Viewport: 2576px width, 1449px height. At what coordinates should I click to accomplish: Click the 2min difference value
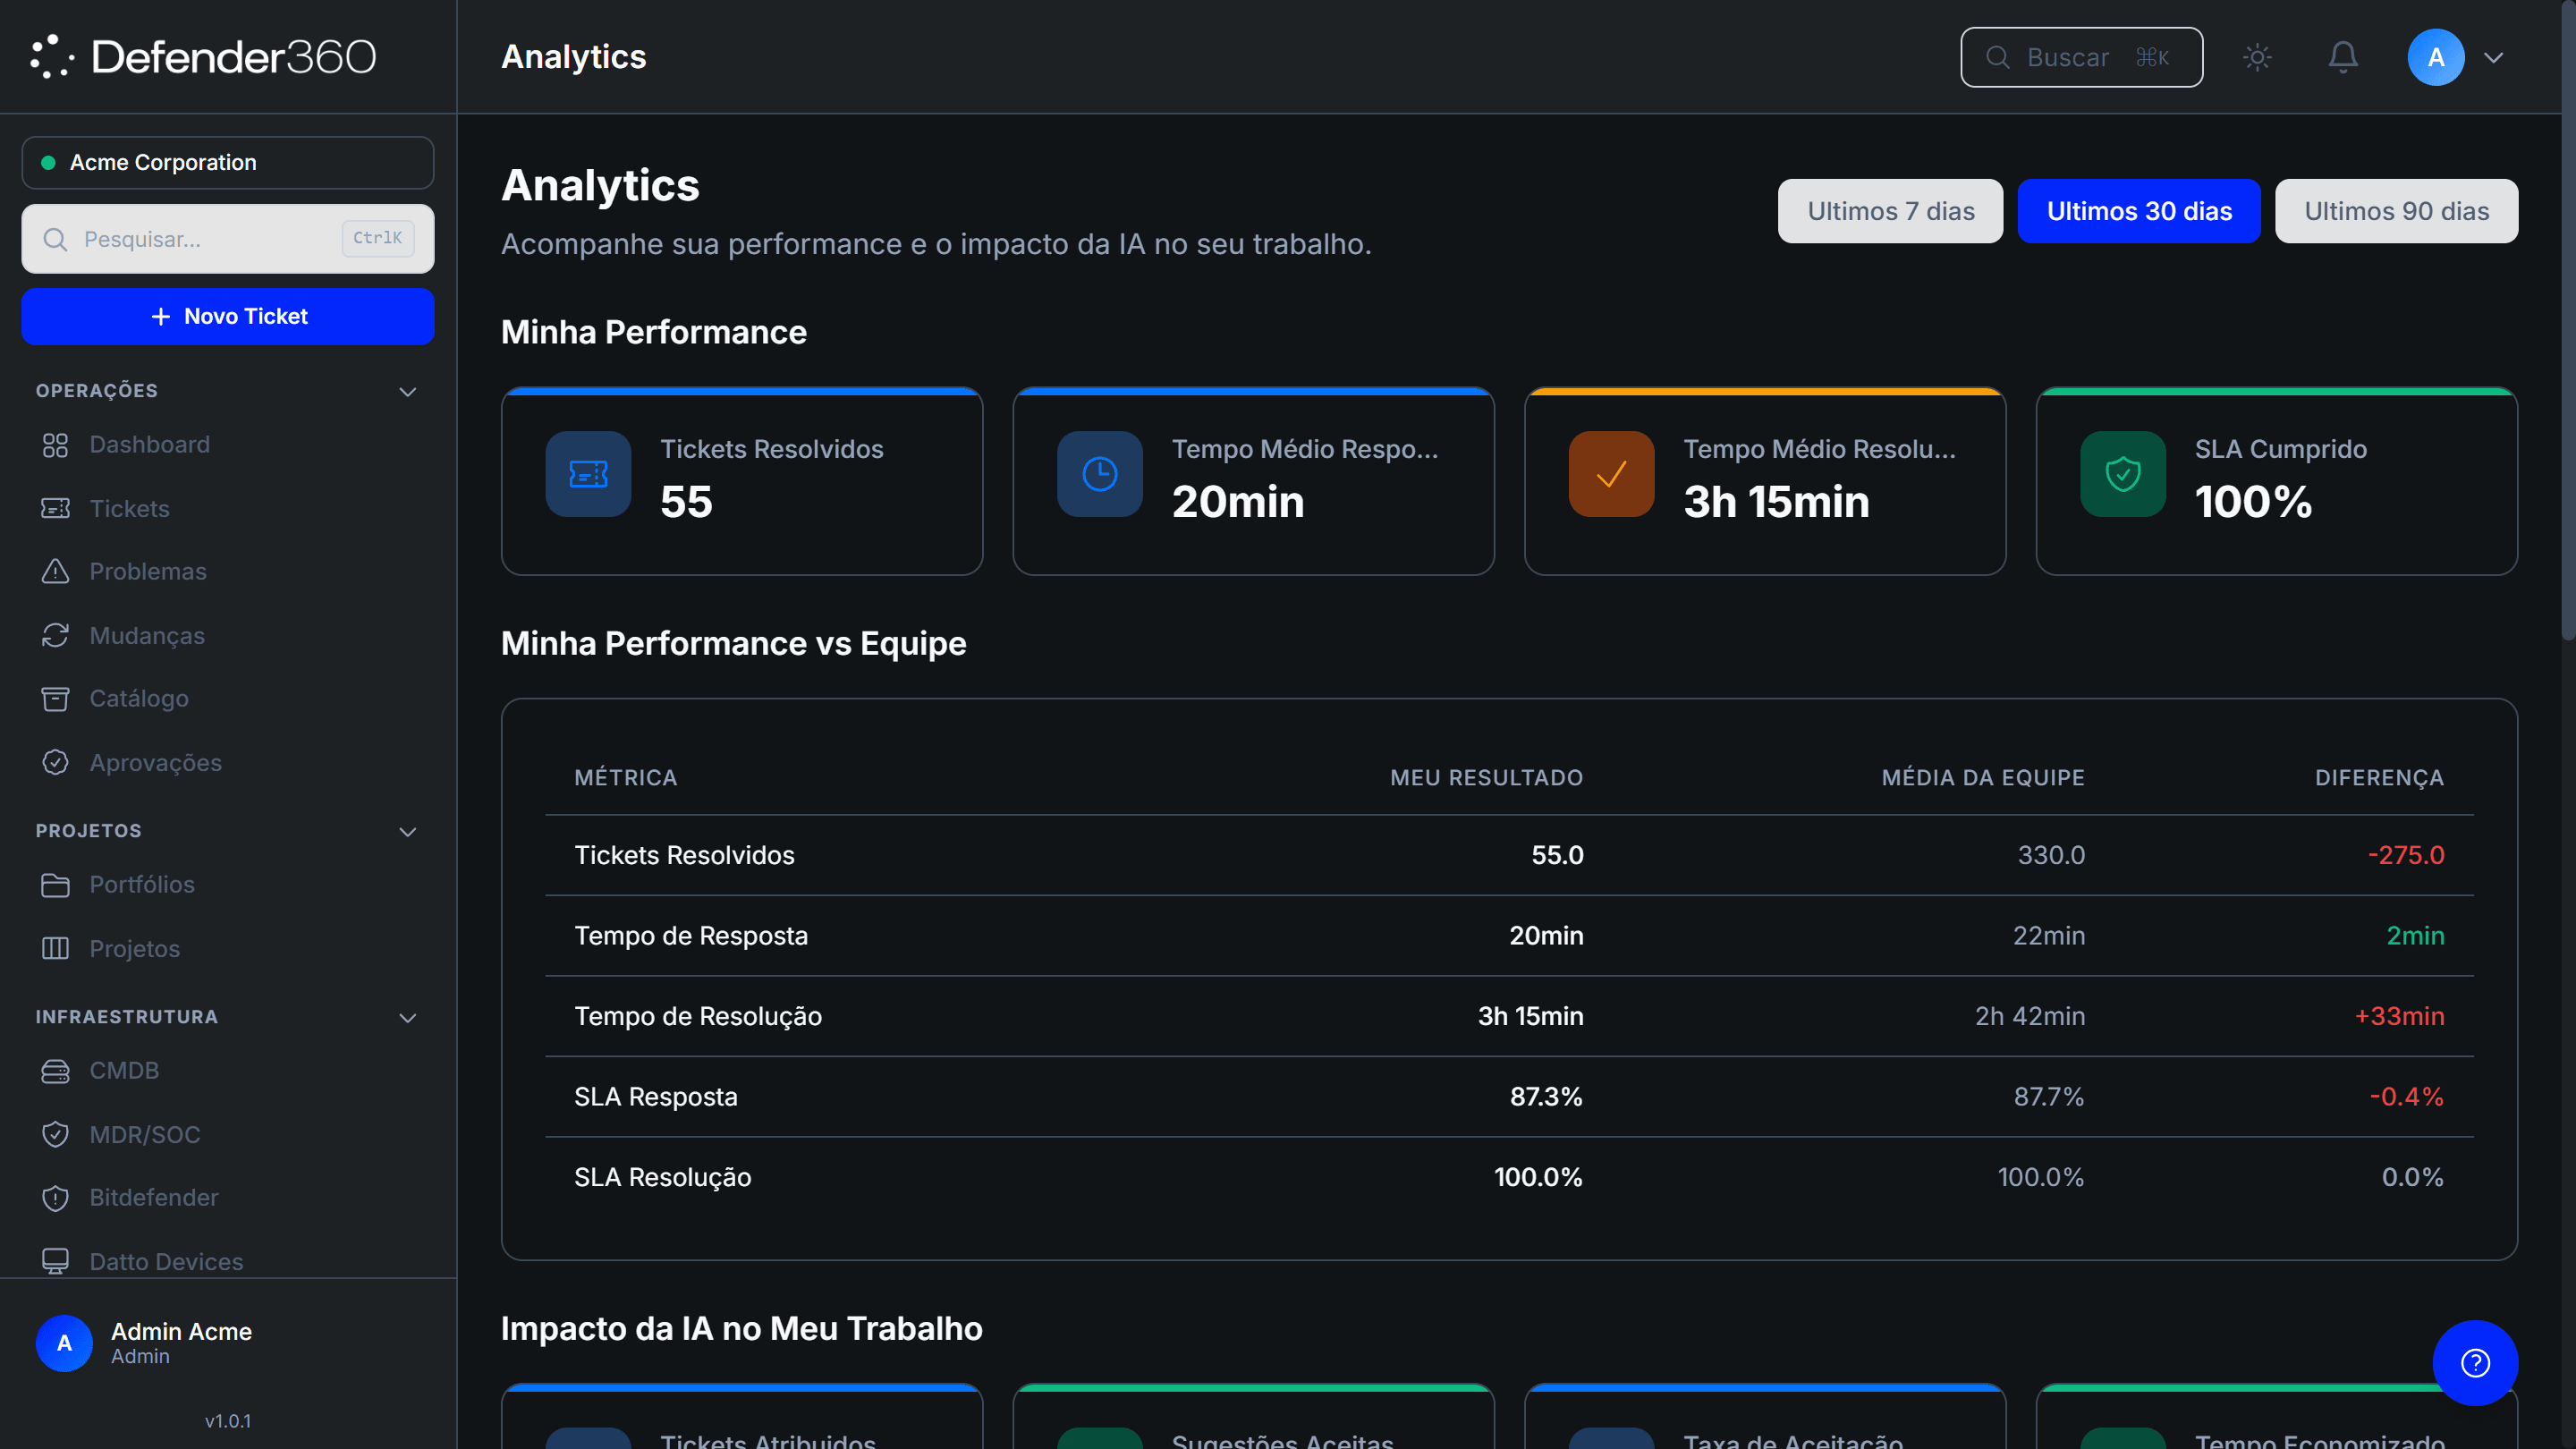[x=2415, y=936]
